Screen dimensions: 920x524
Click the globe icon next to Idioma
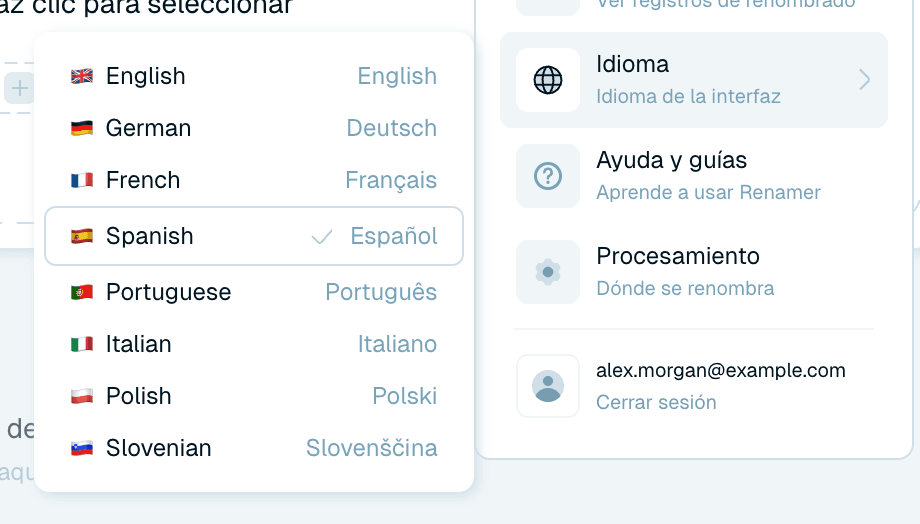548,80
